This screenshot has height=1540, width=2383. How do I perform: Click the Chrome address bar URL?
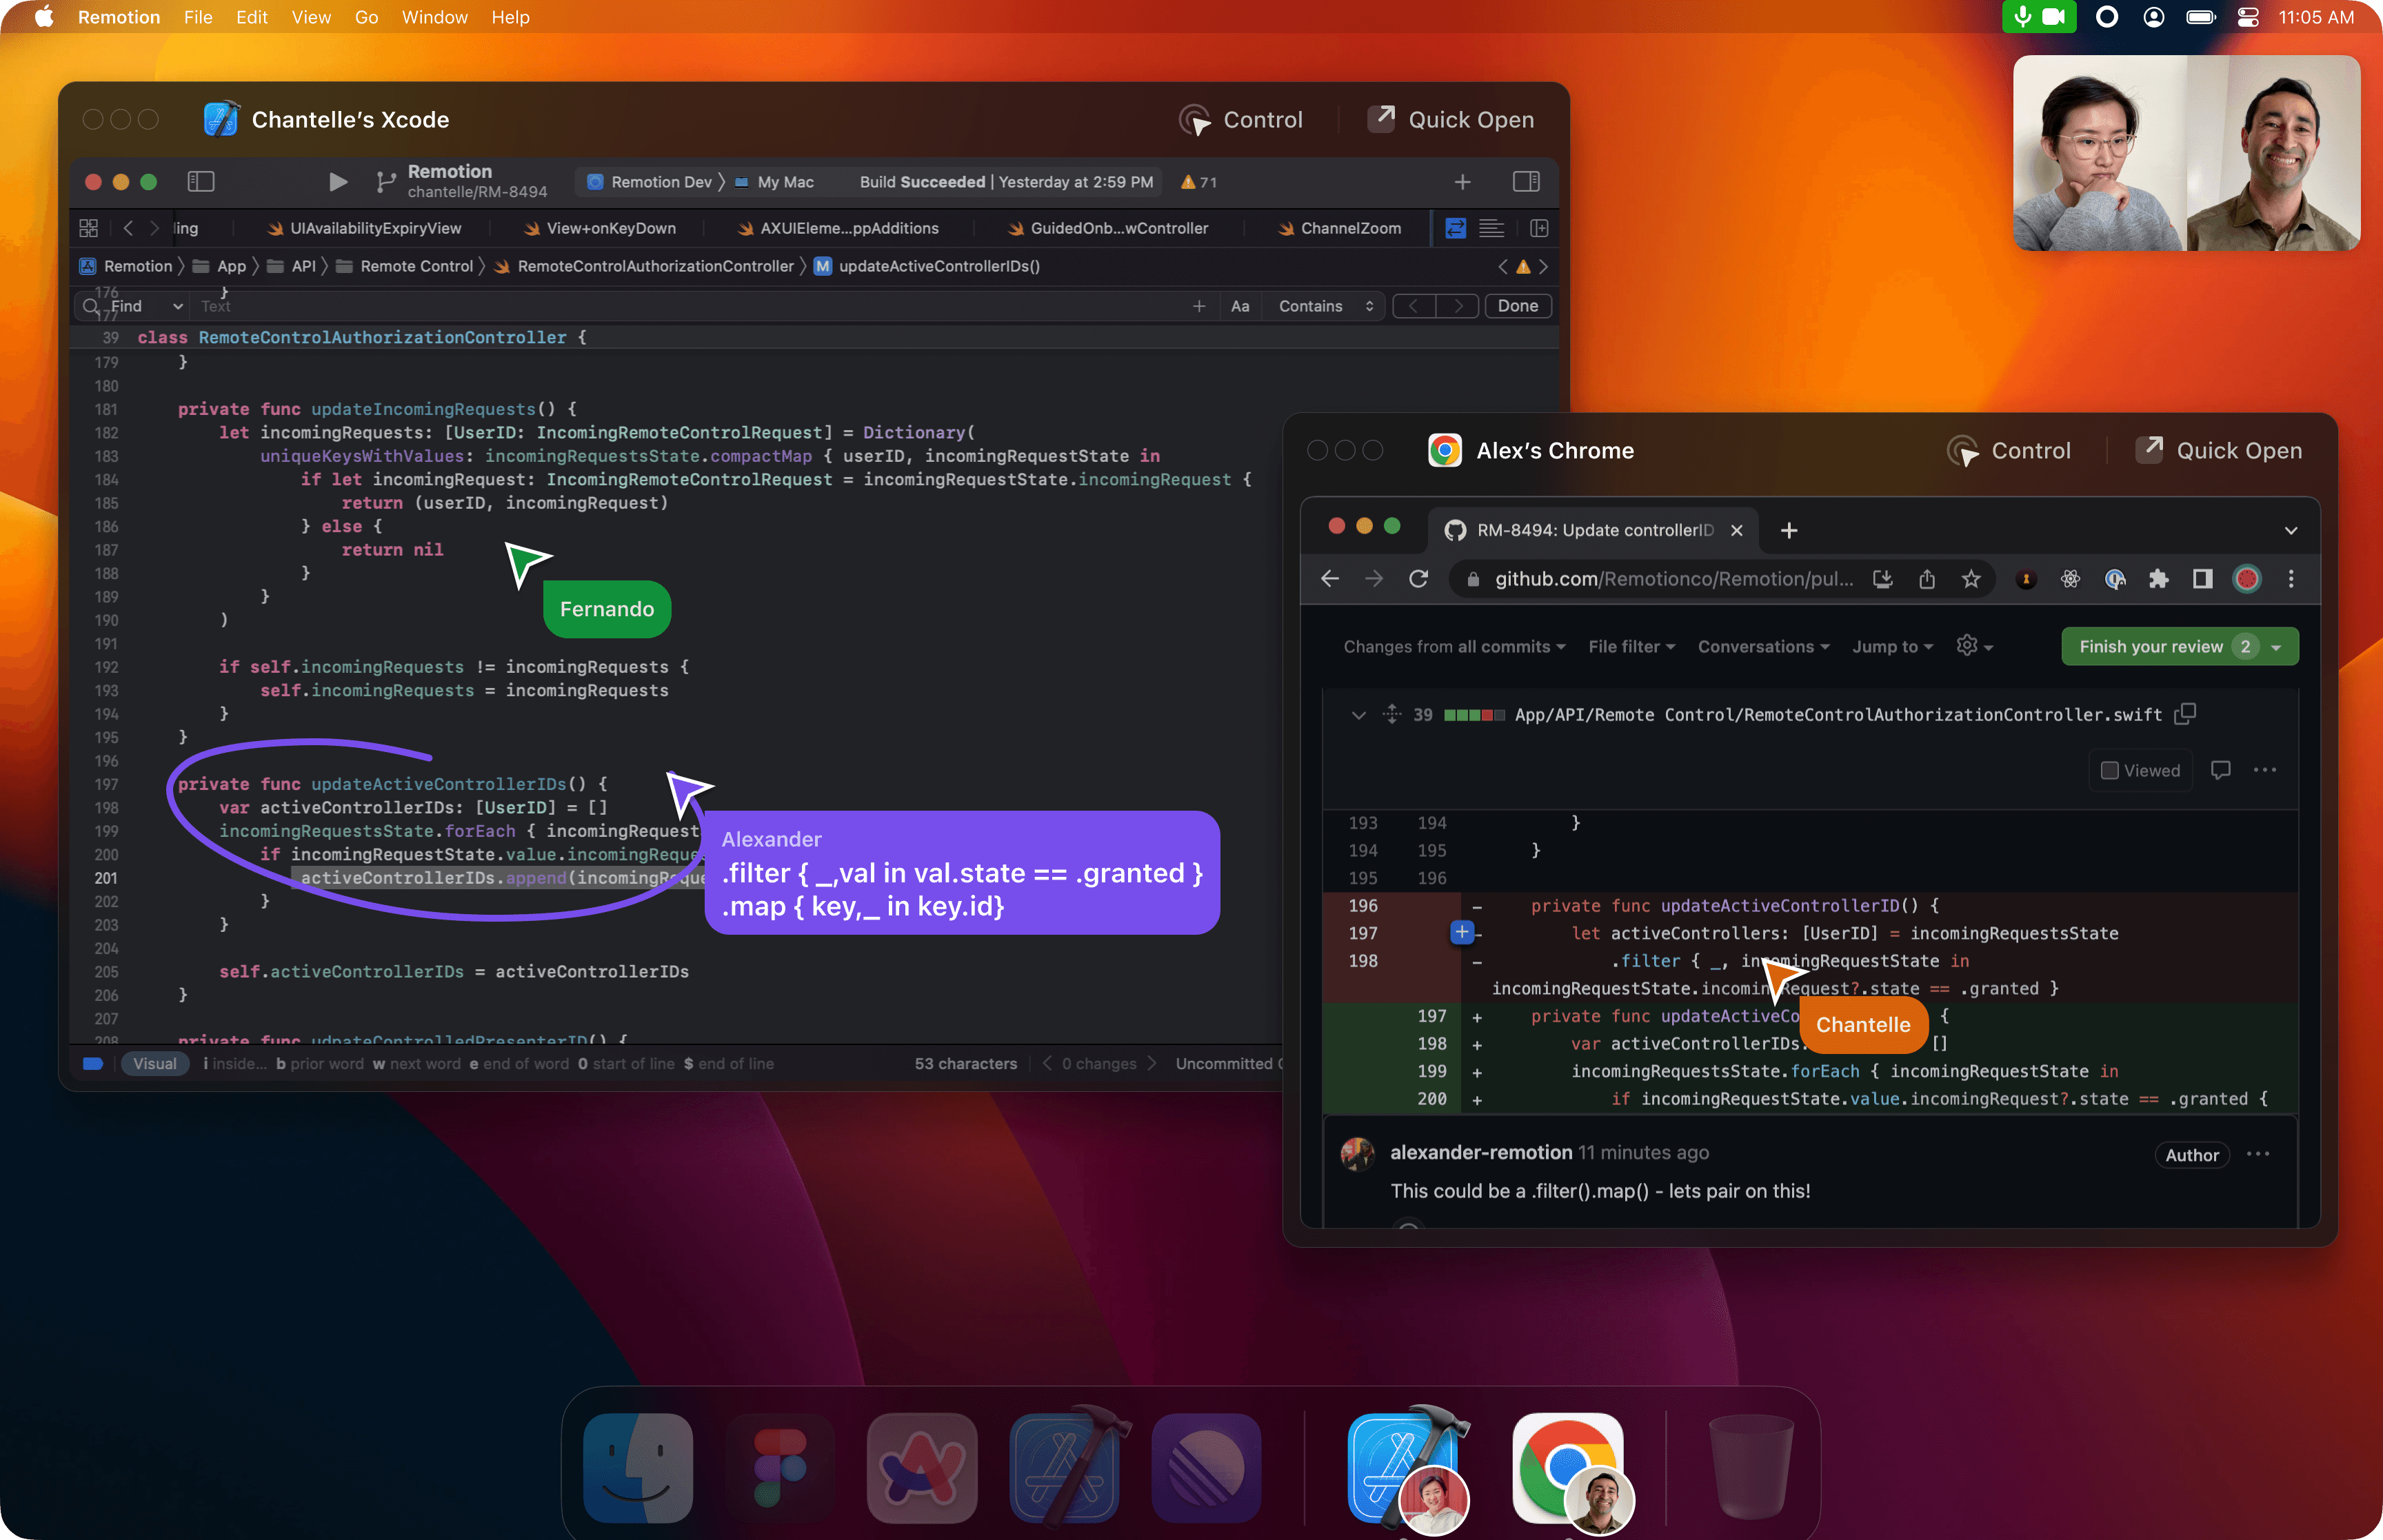(x=1674, y=579)
